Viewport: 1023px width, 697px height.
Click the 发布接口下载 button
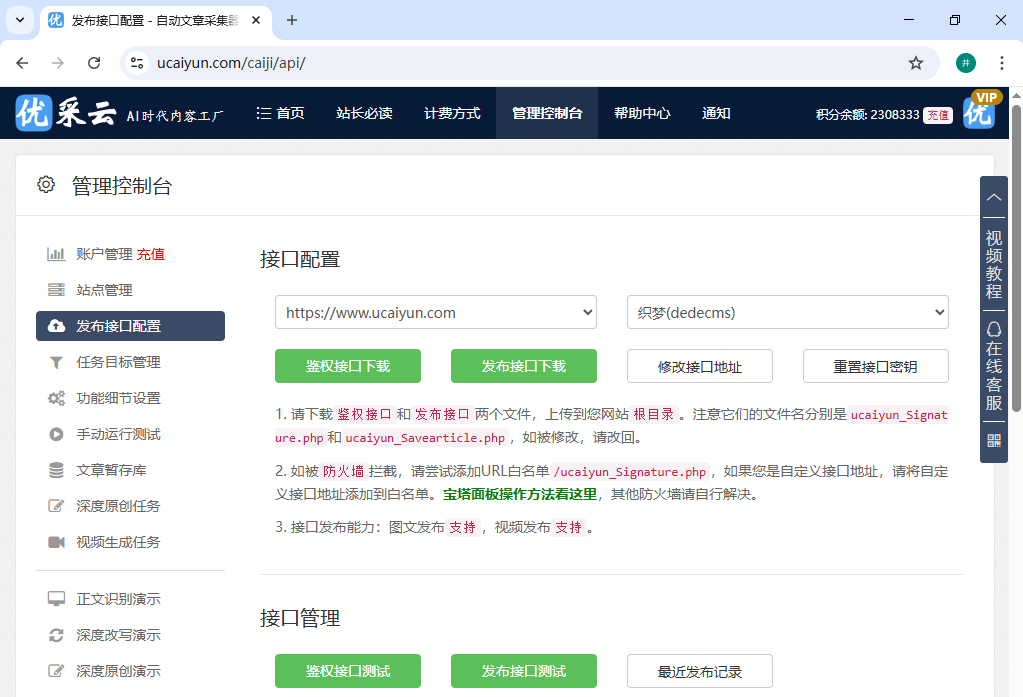click(x=523, y=366)
